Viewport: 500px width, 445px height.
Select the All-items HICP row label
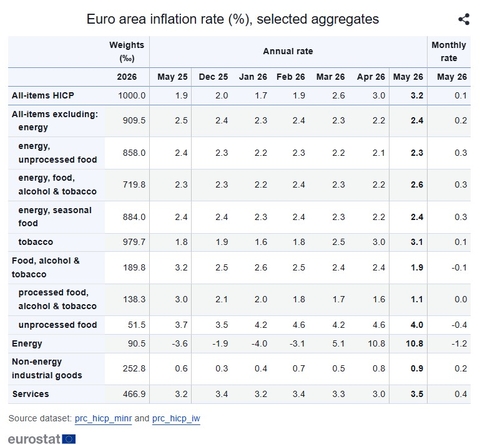click(43, 96)
